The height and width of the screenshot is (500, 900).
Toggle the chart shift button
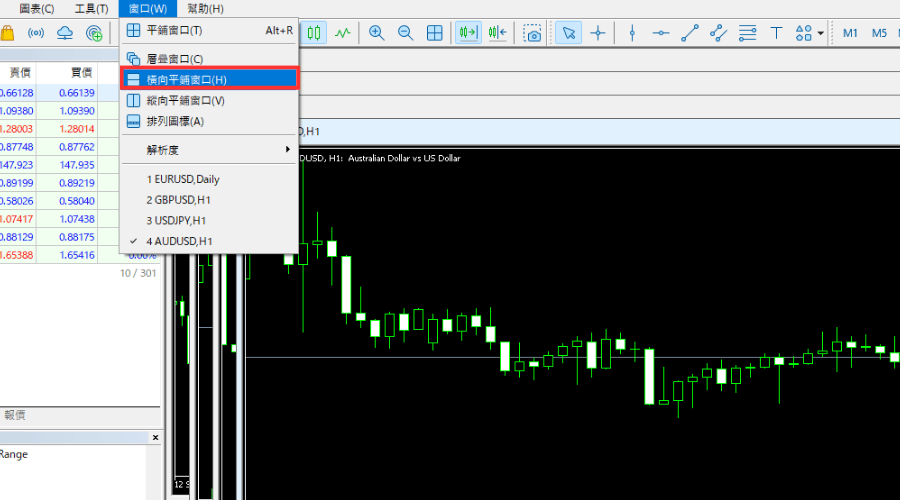click(497, 33)
